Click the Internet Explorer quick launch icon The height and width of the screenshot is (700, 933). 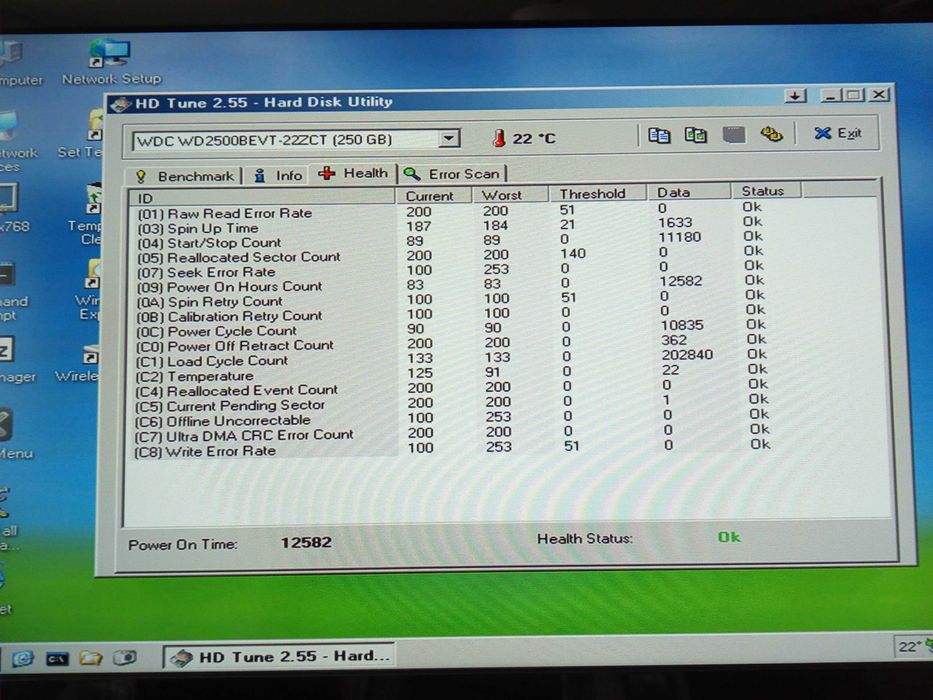pyautogui.click(x=23, y=658)
